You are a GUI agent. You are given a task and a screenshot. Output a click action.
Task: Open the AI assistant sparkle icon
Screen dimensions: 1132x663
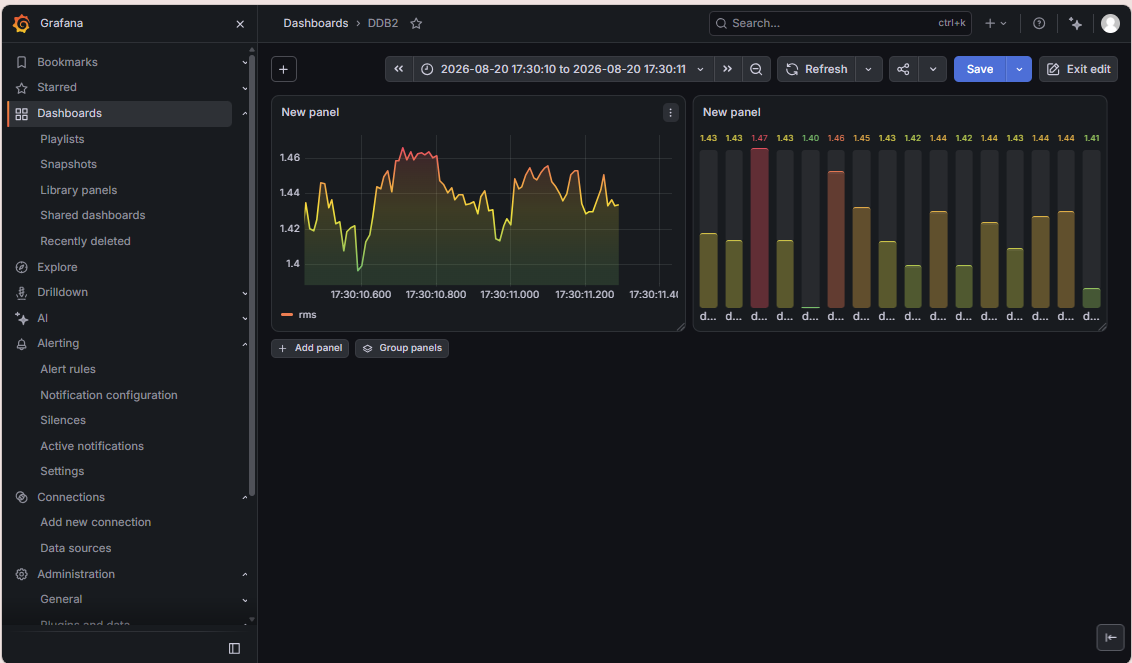(x=1076, y=23)
